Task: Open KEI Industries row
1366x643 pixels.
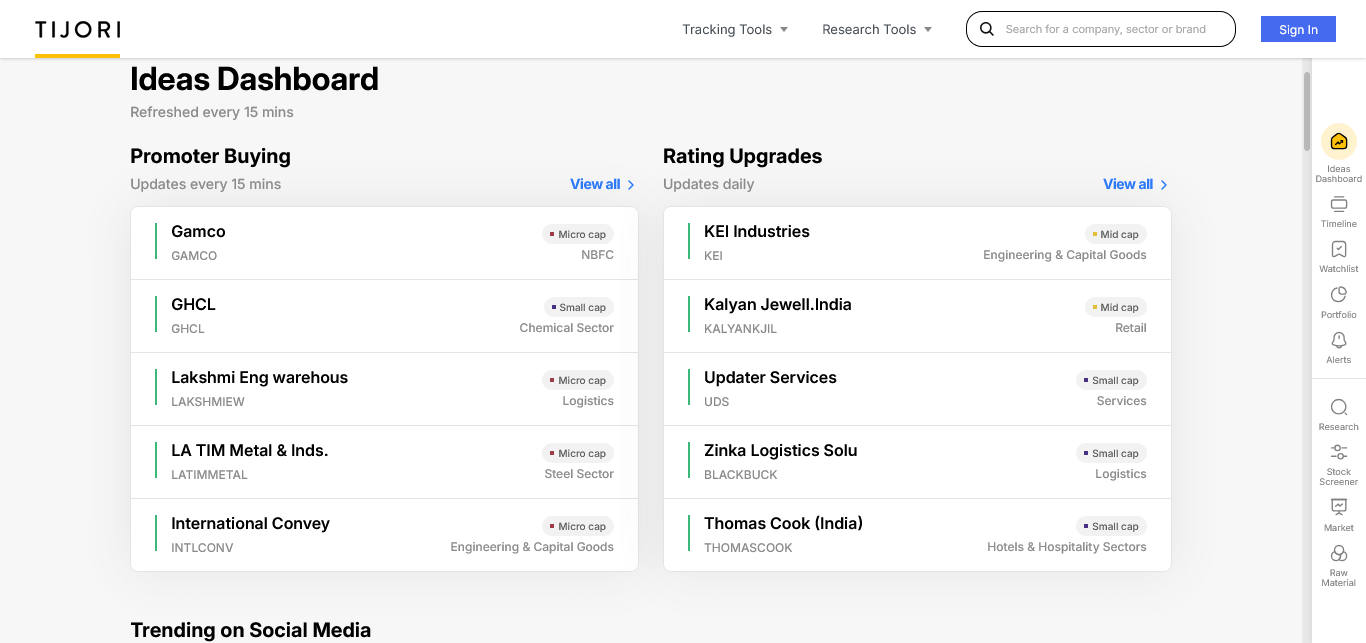Action: [x=917, y=243]
